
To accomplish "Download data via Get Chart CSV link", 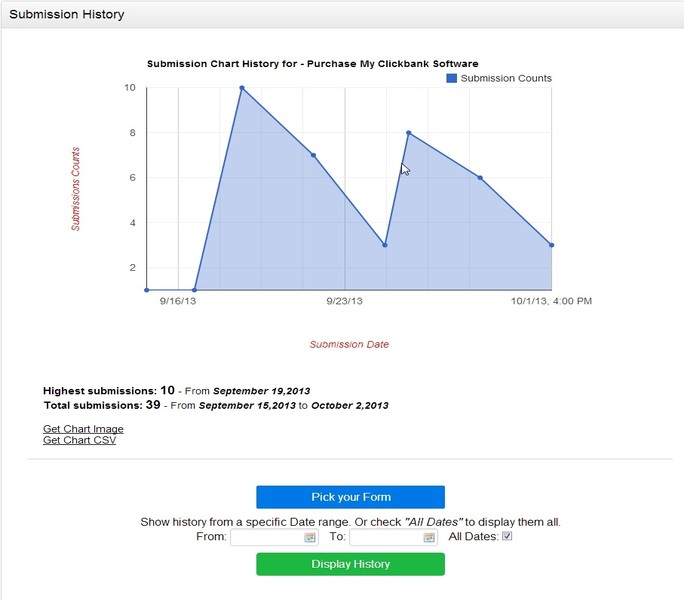I will tap(79, 440).
